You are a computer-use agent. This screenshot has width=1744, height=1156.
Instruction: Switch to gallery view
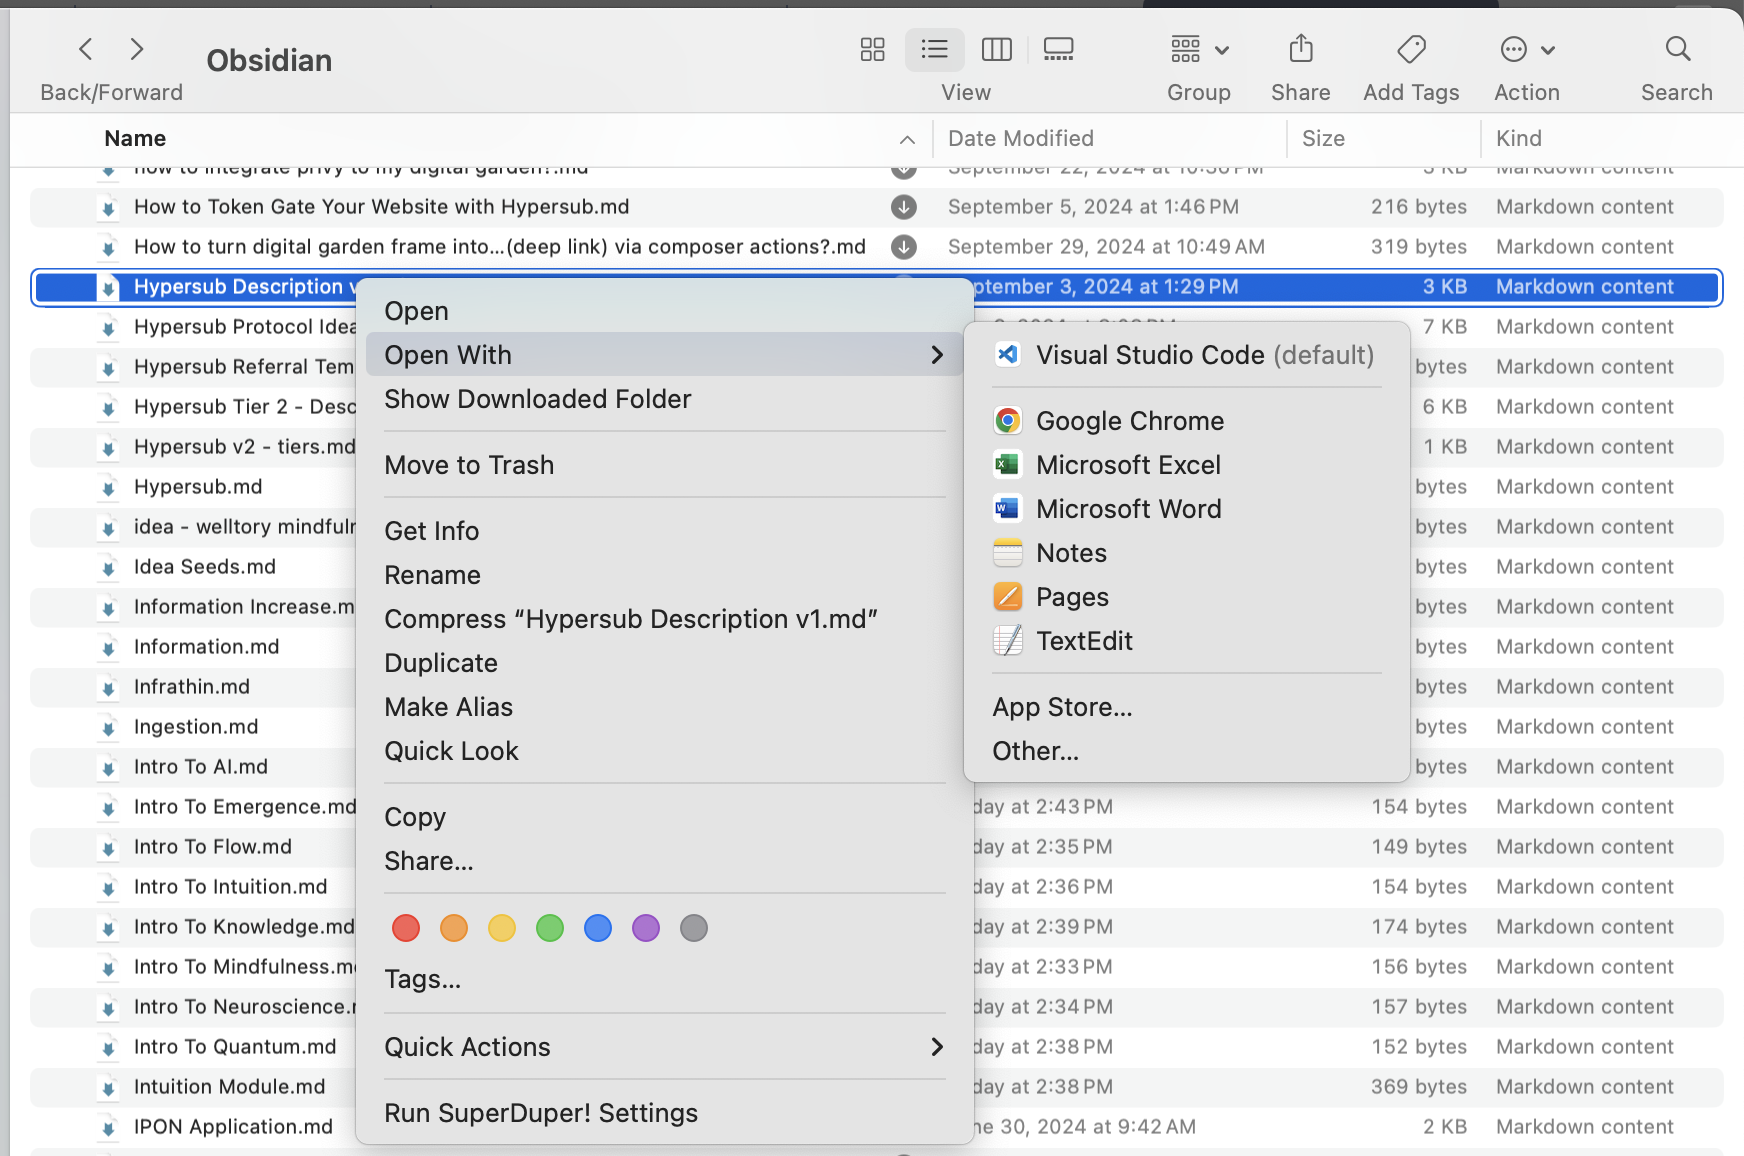point(1058,49)
